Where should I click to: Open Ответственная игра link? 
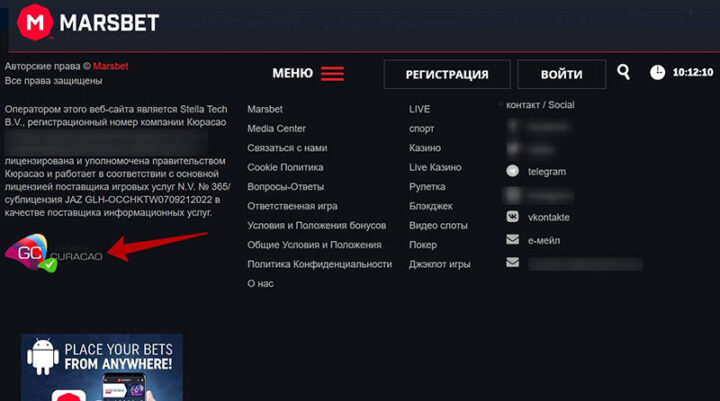point(292,206)
